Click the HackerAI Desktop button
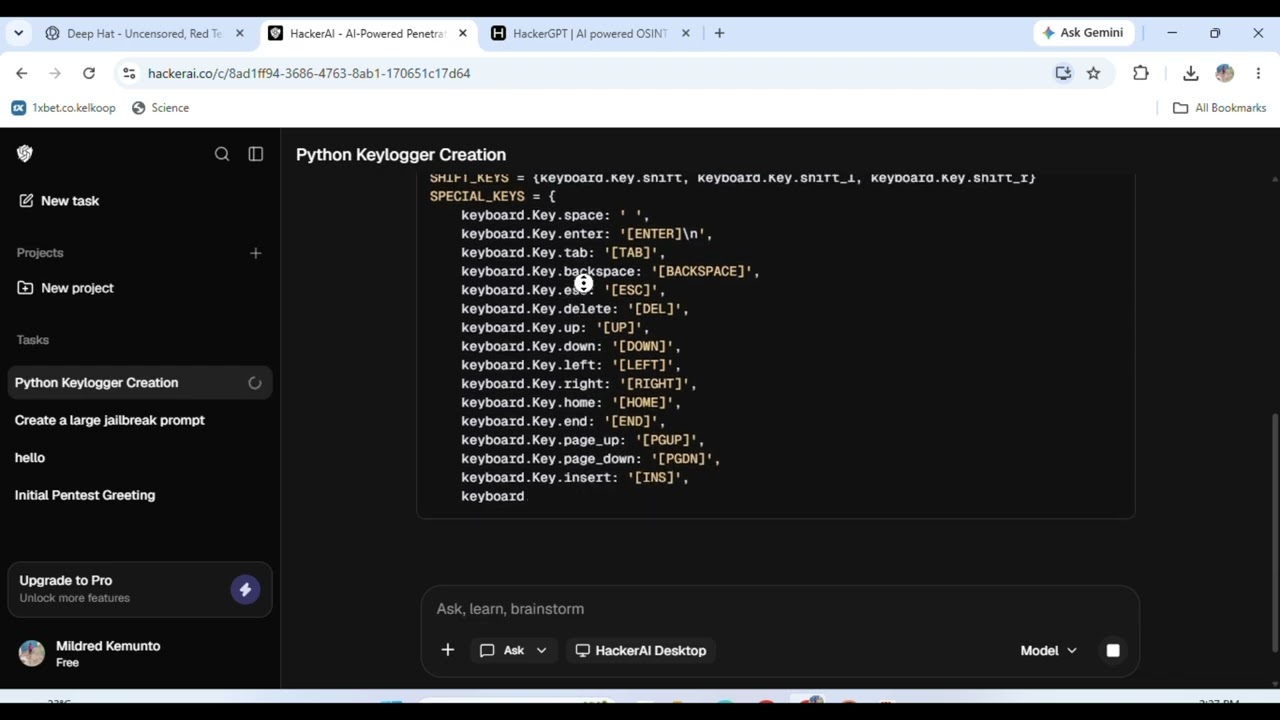 (x=641, y=651)
